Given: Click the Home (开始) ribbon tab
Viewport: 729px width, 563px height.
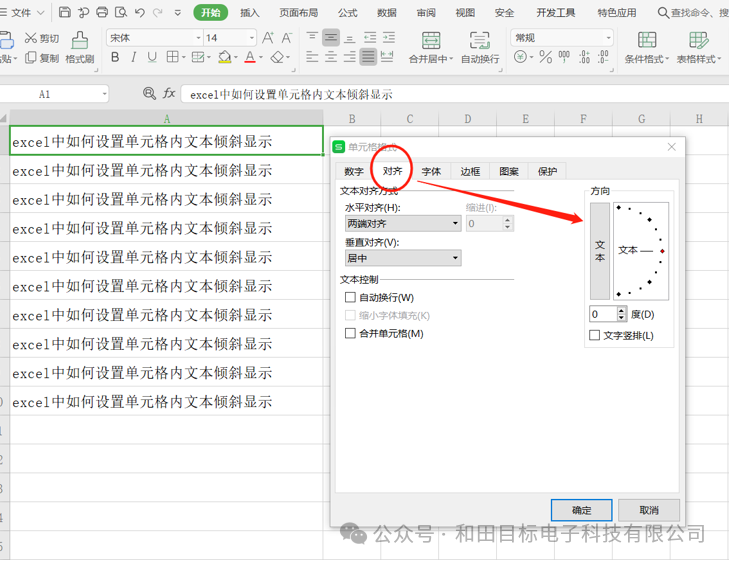Looking at the screenshot, I should click(x=211, y=13).
